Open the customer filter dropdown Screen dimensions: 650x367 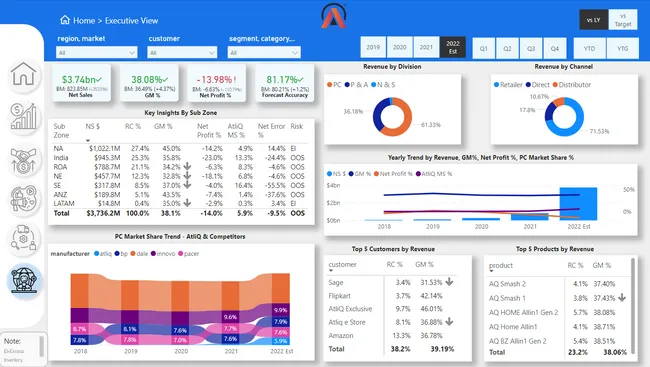coord(182,52)
